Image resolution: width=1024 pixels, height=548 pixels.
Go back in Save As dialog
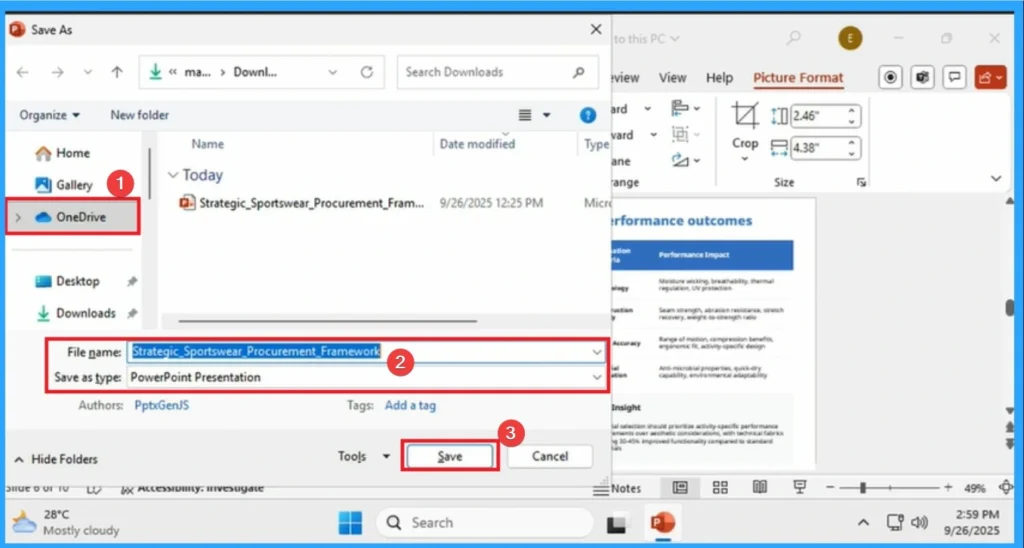23,72
